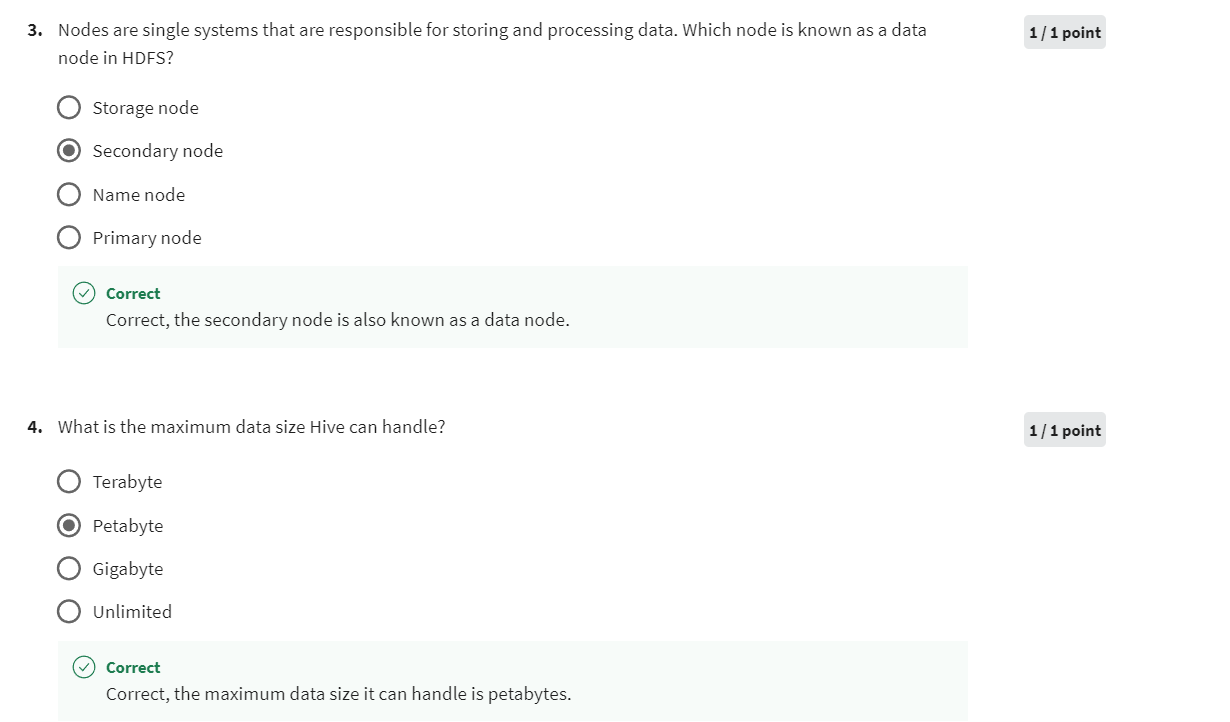Click the 1/1 point badge for question 3

pos(1064,32)
